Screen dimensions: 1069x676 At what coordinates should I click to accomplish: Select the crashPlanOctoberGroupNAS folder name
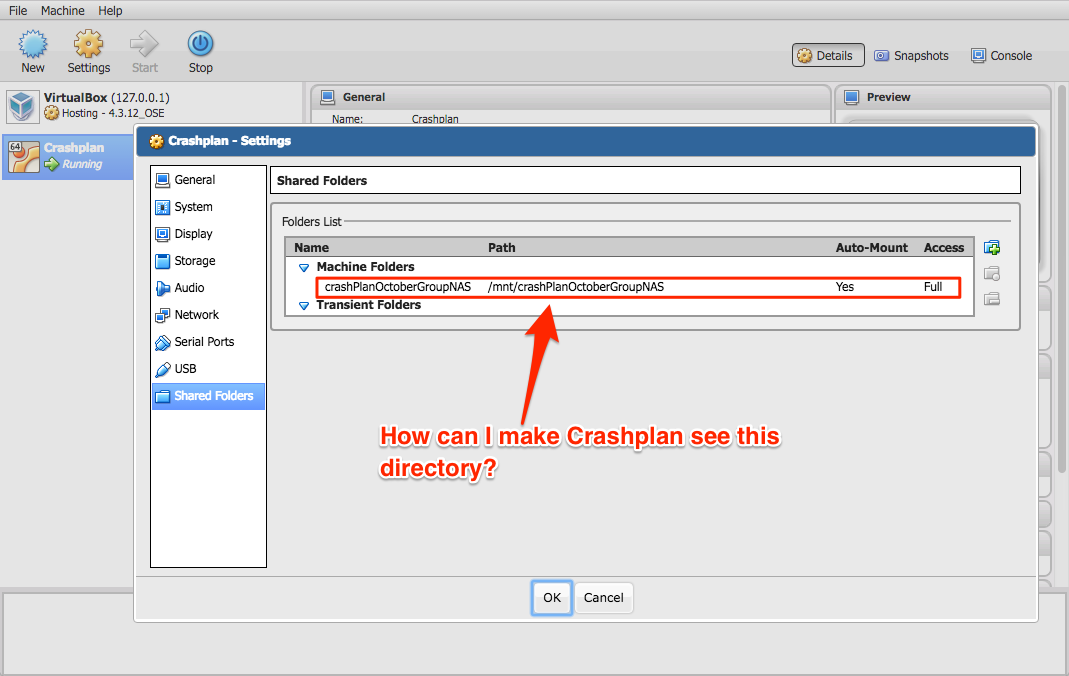[x=397, y=287]
